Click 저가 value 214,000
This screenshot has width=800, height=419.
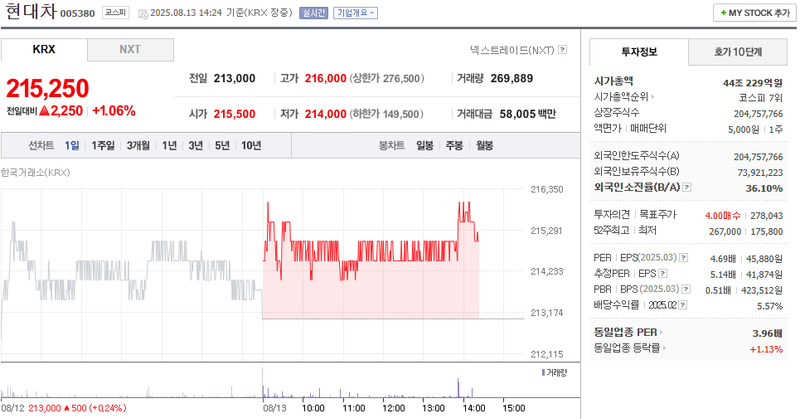pos(326,114)
